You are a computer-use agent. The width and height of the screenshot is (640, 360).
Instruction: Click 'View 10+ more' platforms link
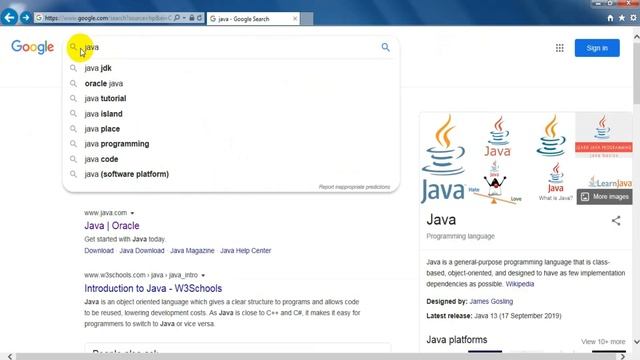click(x=603, y=342)
